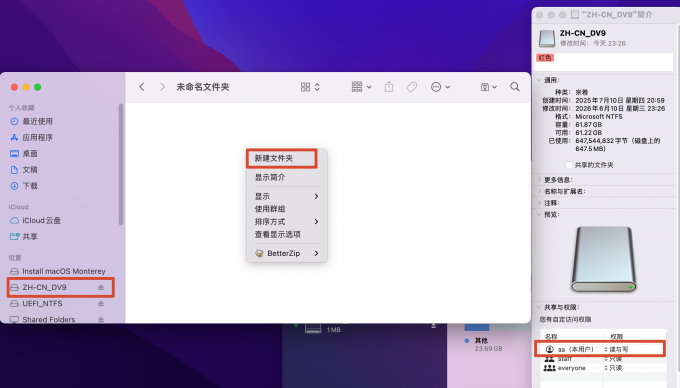The image size is (680, 388).
Task: Select the ZH-CN_DV9 volume in sidebar
Action: [45, 287]
